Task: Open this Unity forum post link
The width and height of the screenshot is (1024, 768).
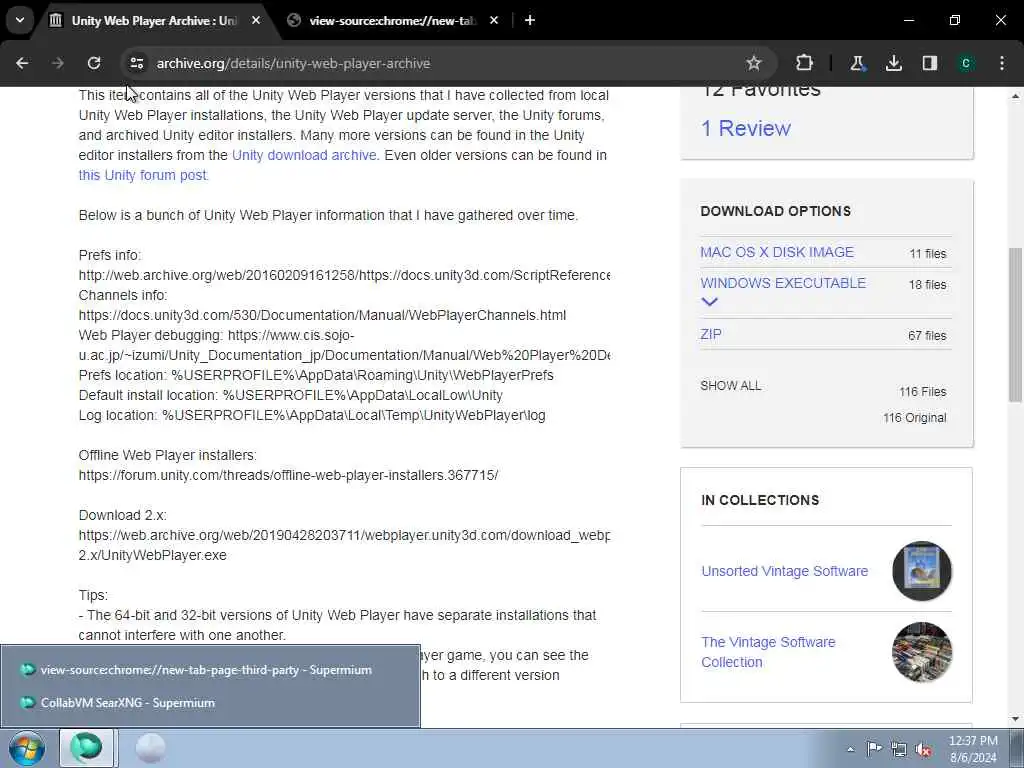Action: pos(142,175)
